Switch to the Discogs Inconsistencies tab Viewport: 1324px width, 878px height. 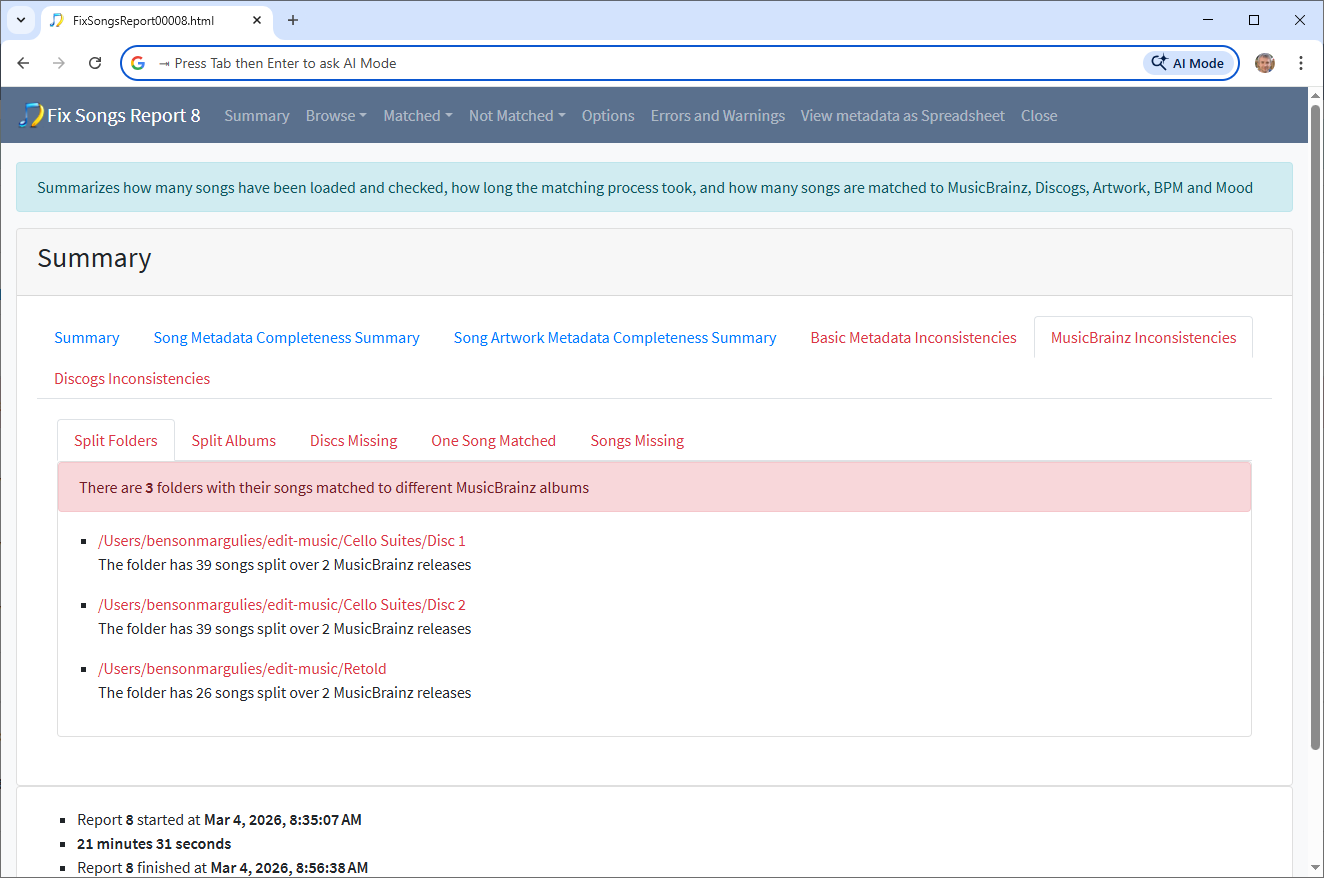[x=132, y=379]
